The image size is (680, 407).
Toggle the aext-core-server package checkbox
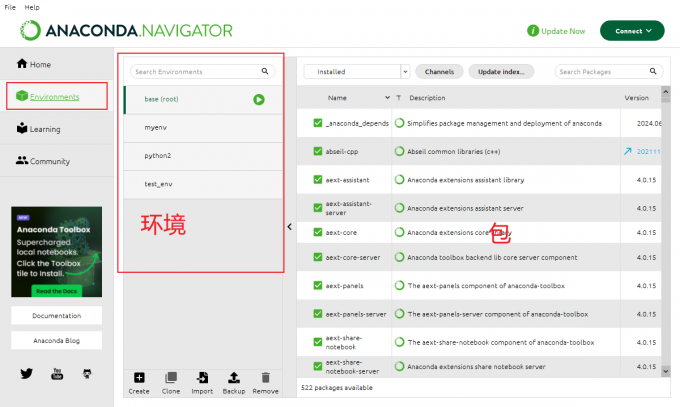318,257
